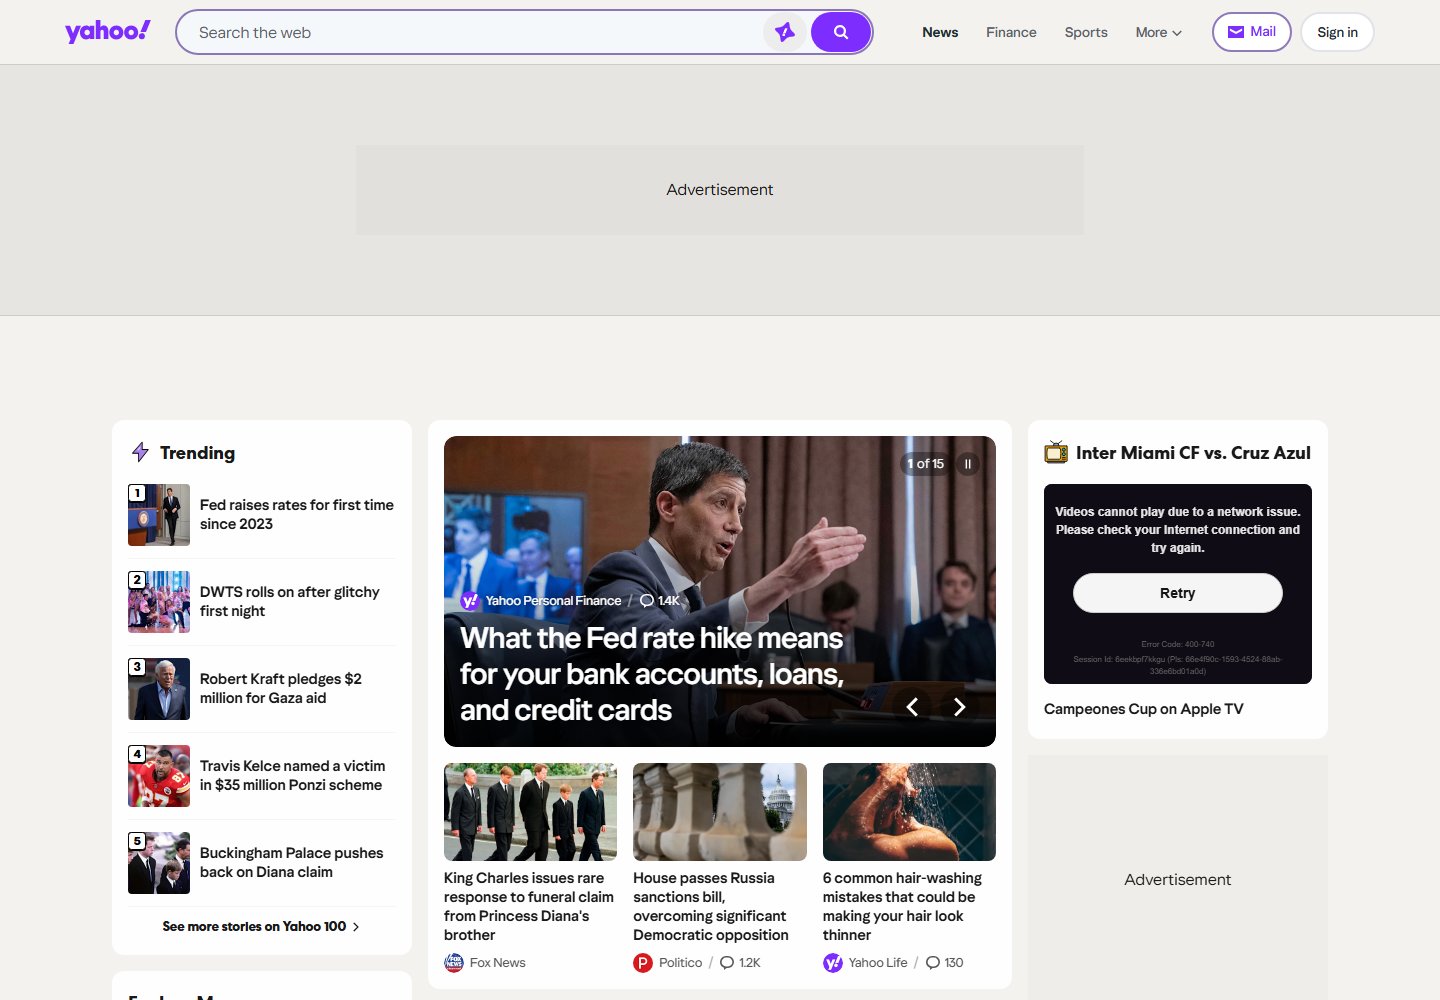Click the Fox News source icon
The image size is (1440, 1000).
tap(454, 963)
